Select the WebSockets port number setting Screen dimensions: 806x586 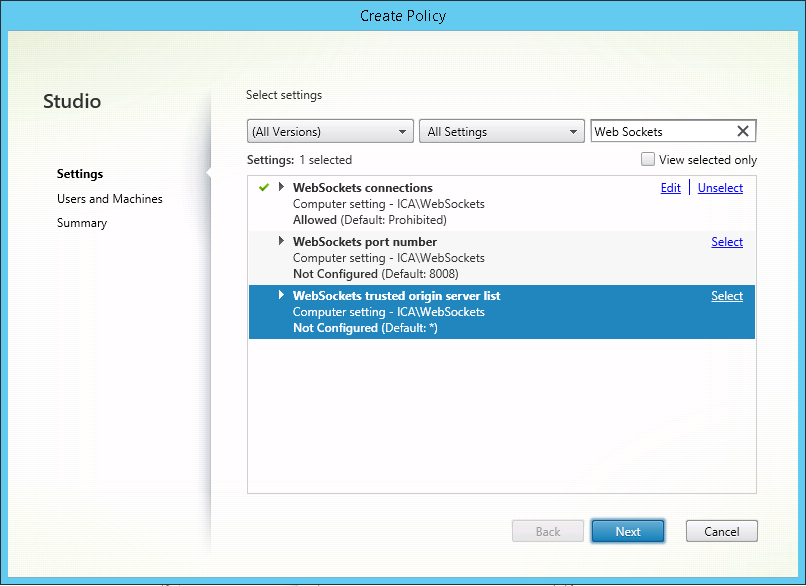click(x=727, y=242)
